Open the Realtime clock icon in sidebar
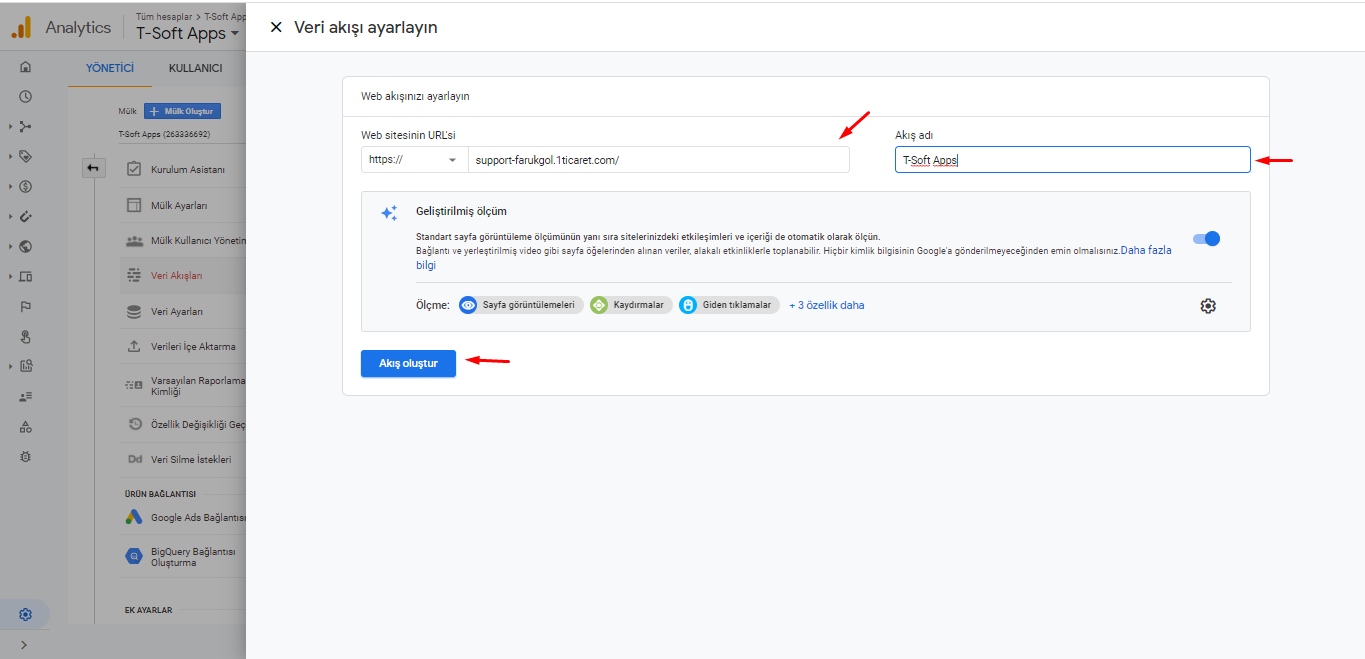Image resolution: width=1365 pixels, height=659 pixels. 26,97
